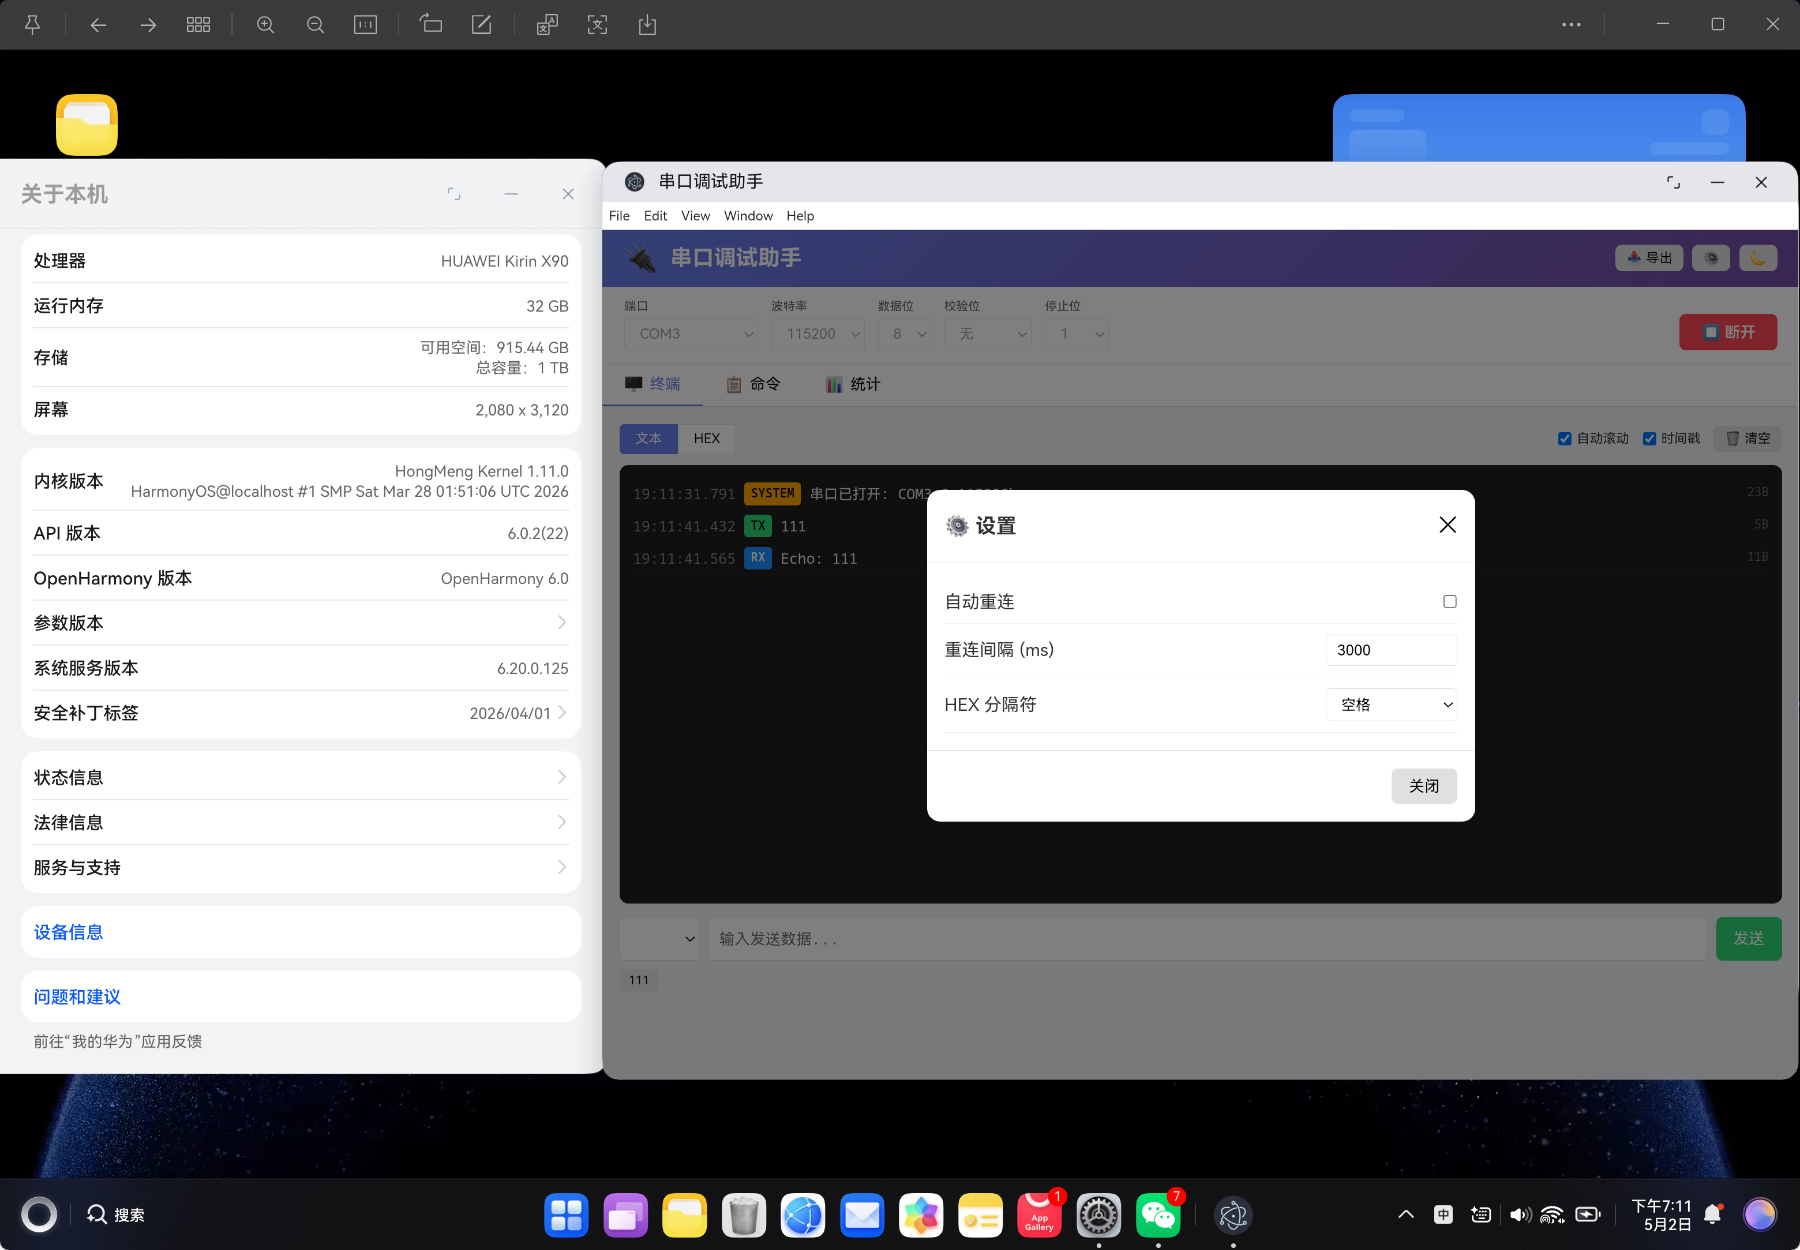Open the viewer's three-dot more menu

[x=1571, y=25]
